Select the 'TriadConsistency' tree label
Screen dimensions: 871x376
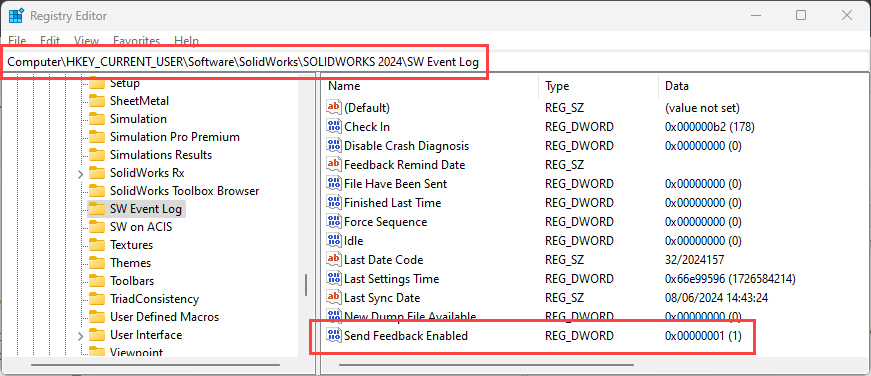pyautogui.click(x=154, y=299)
